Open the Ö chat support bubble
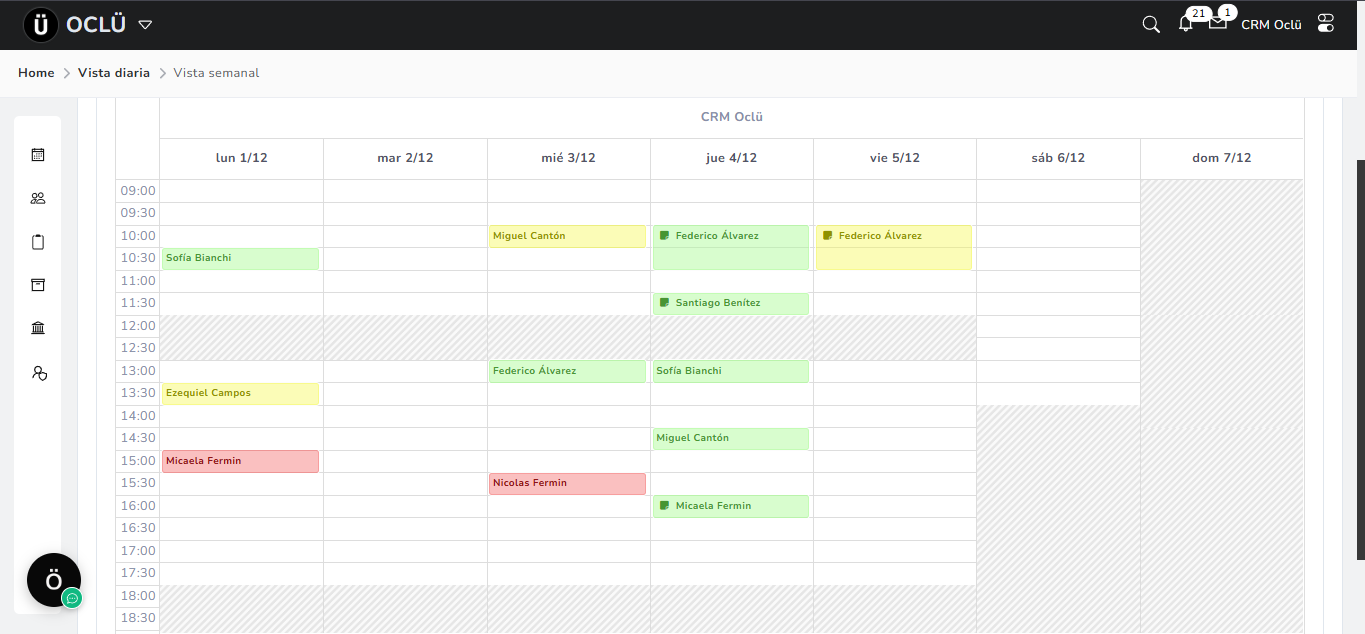Viewport: 1365px width, 634px height. tap(54, 580)
